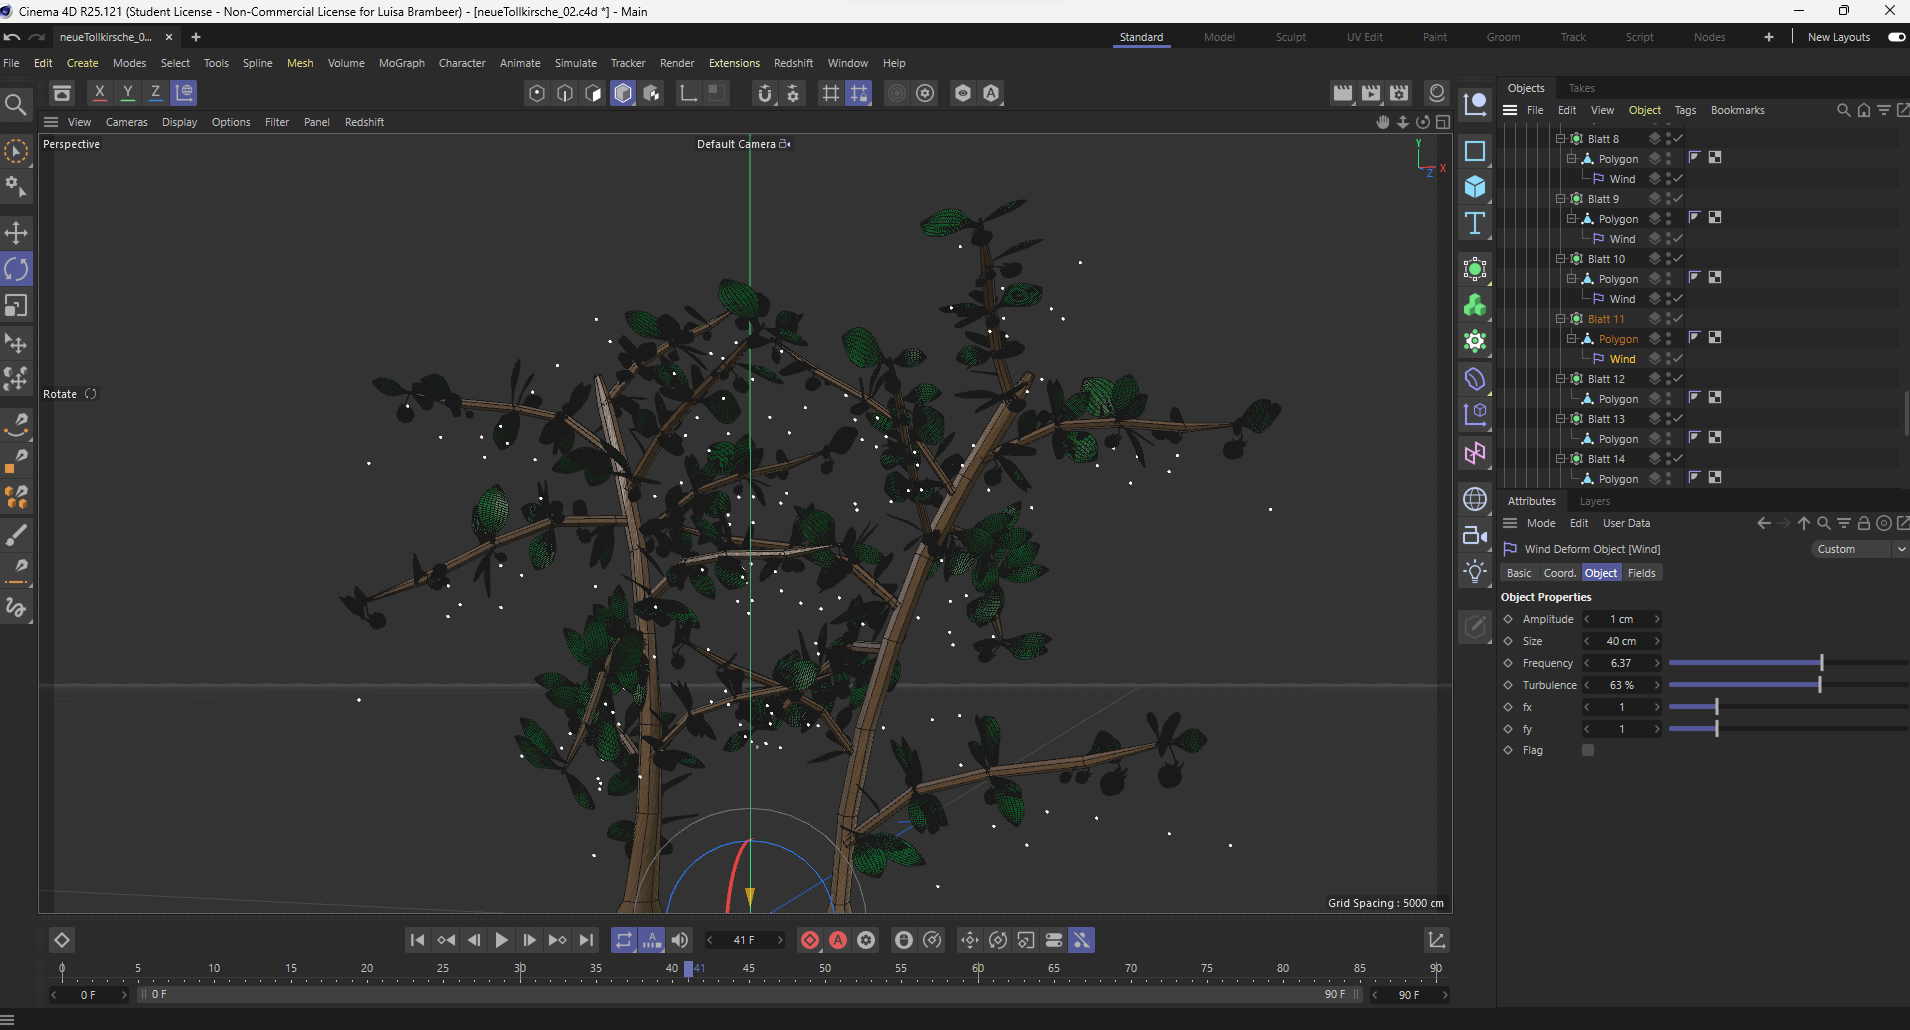Click the keyframe diamond icon at timeline left
This screenshot has height=1030, width=1910.
[62, 940]
